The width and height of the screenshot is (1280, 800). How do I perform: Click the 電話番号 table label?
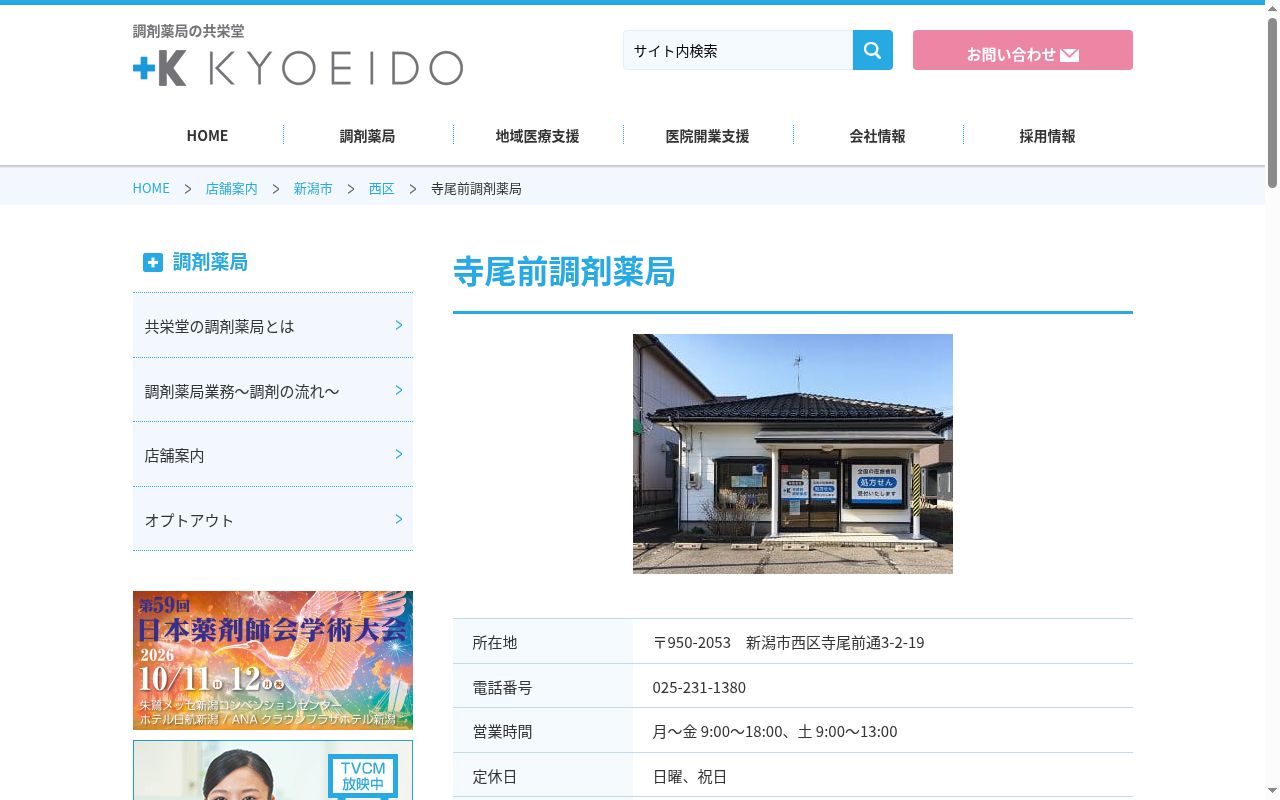pos(502,687)
